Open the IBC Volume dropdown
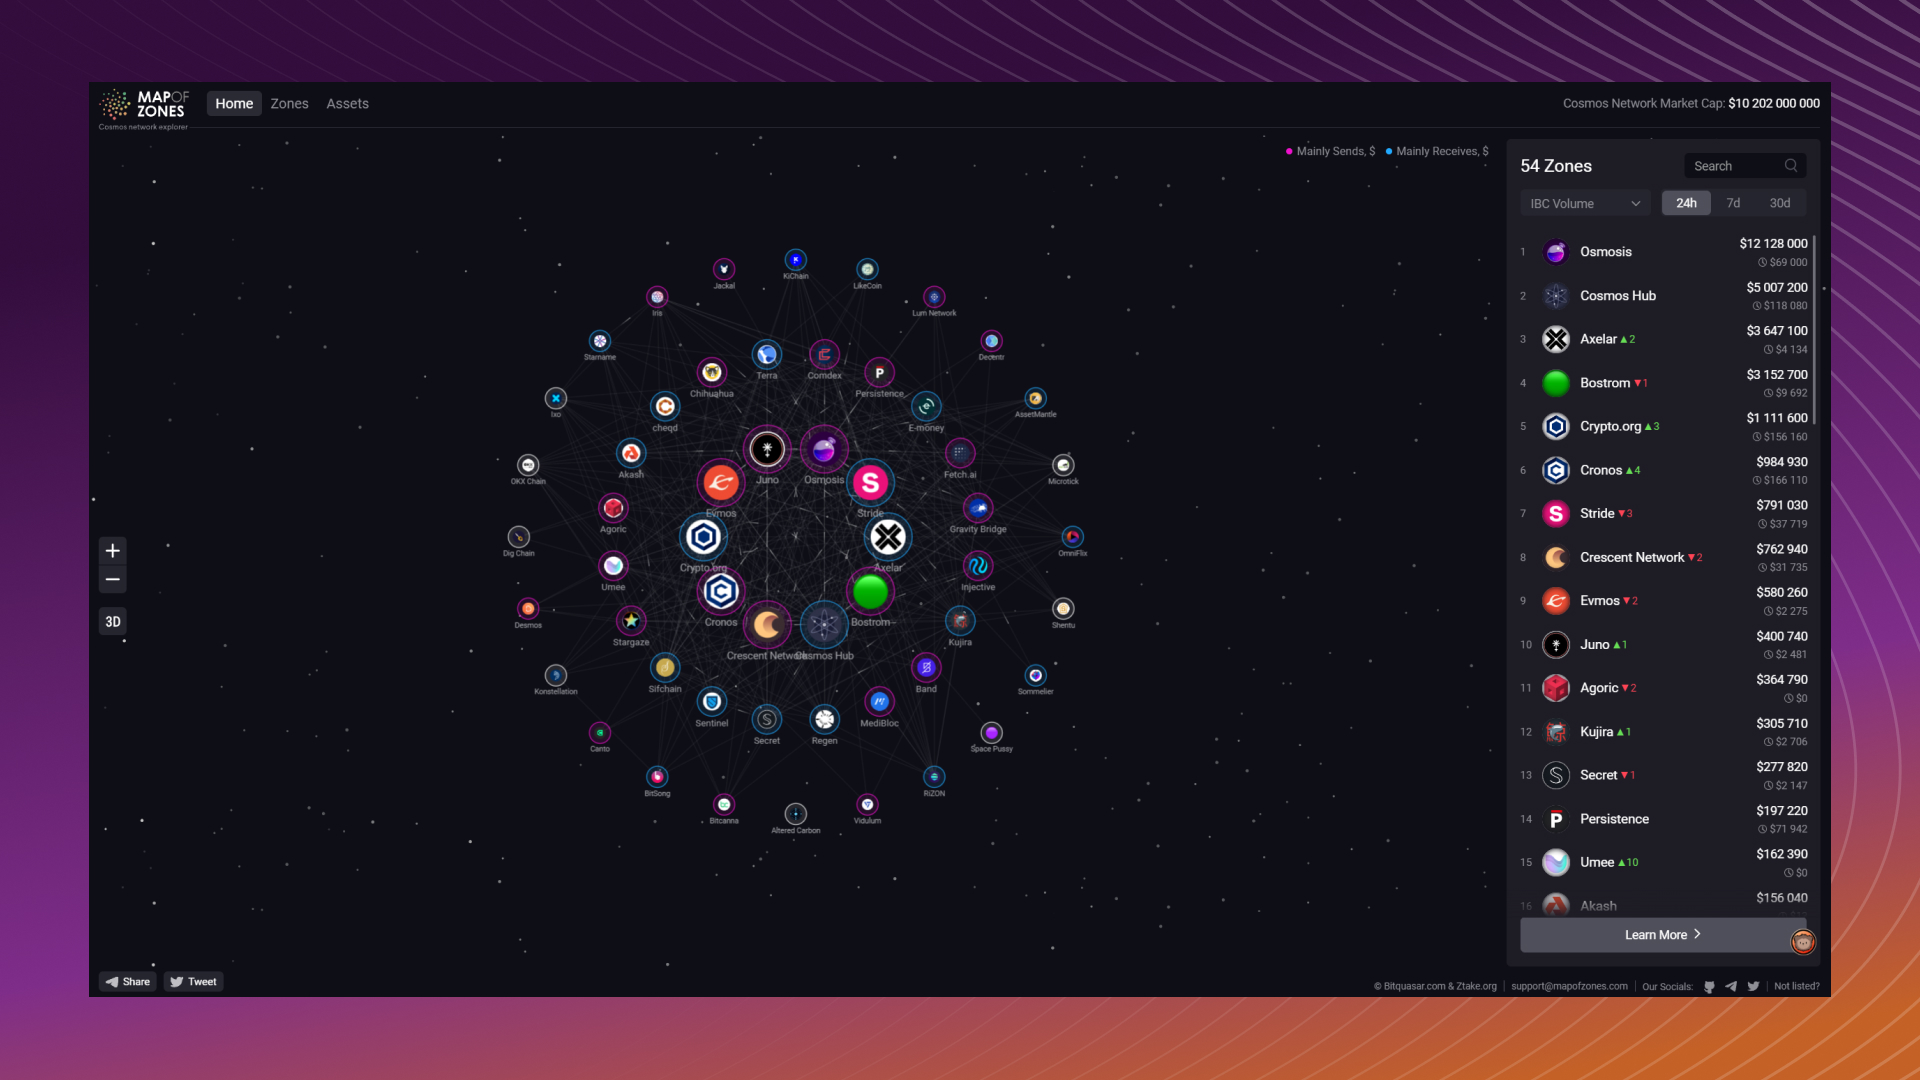Viewport: 1920px width, 1080px height. (x=1584, y=203)
